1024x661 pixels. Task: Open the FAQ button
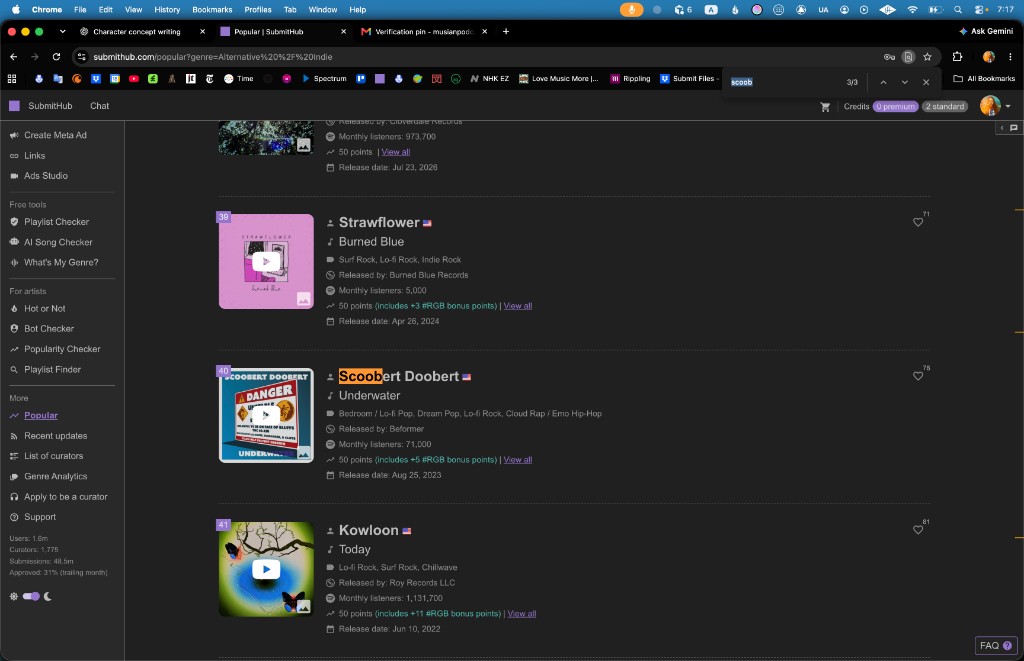point(995,645)
